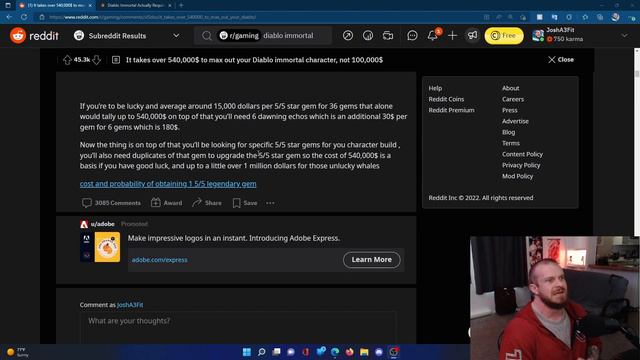Open the About footer link
This screenshot has height=360, width=640.
pyautogui.click(x=511, y=88)
